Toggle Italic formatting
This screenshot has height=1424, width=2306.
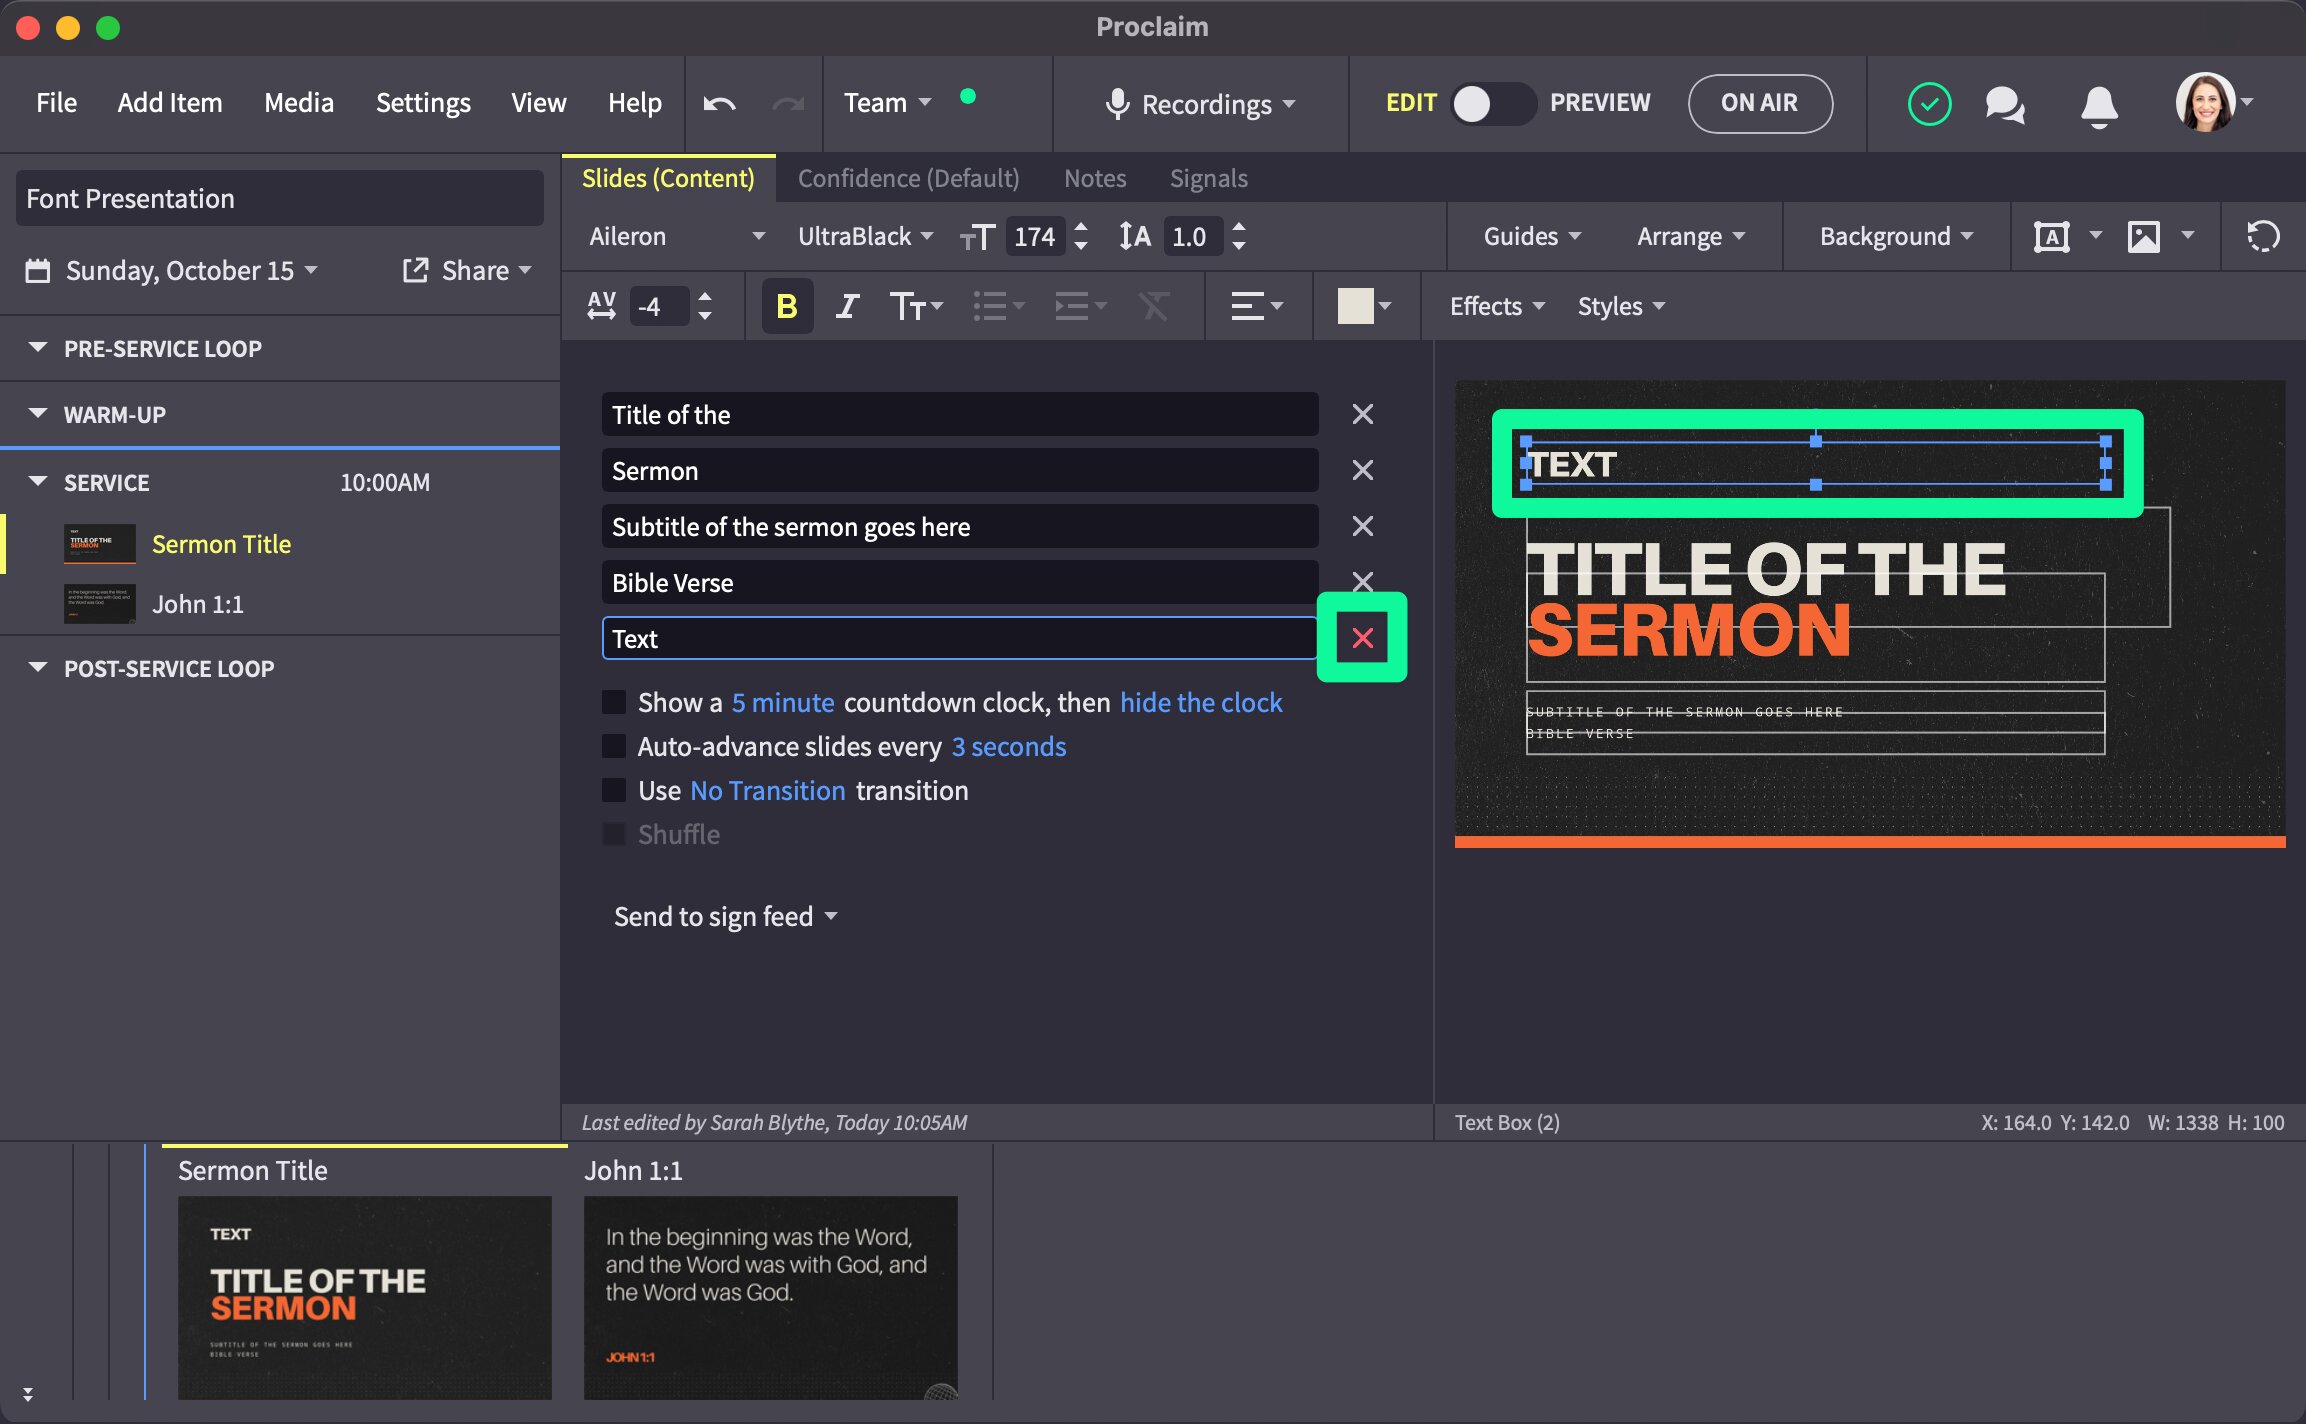pyautogui.click(x=847, y=306)
